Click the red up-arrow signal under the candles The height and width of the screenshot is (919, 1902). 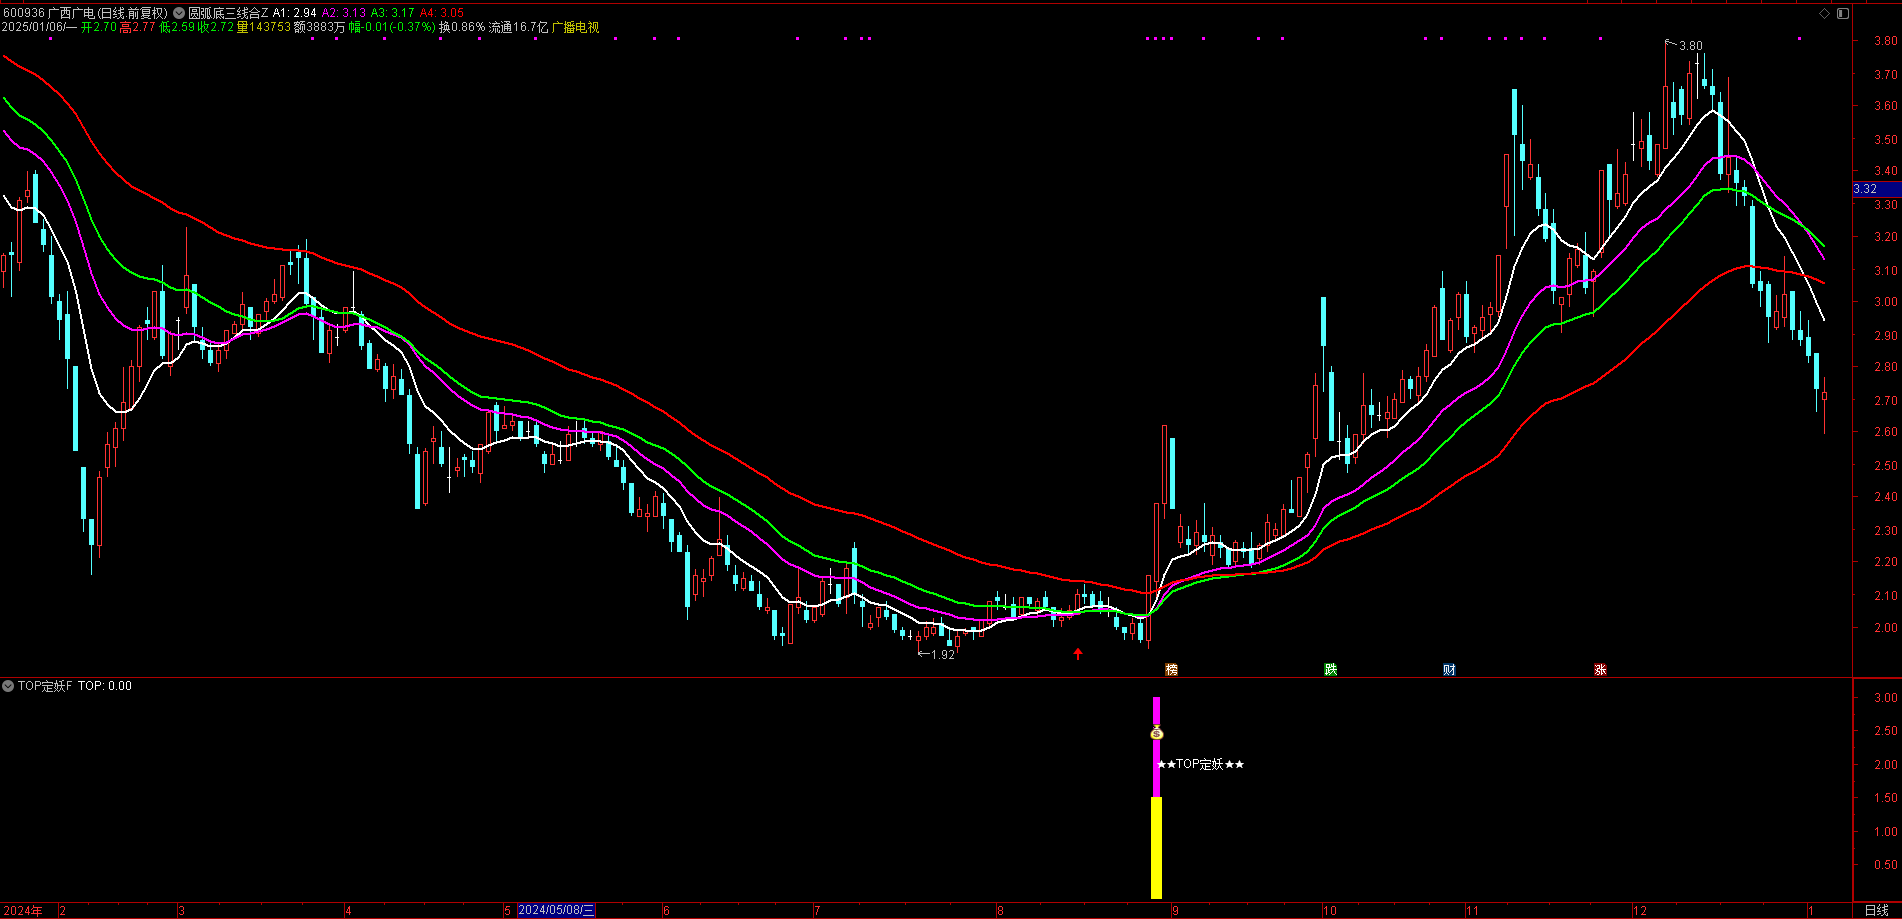1078,654
